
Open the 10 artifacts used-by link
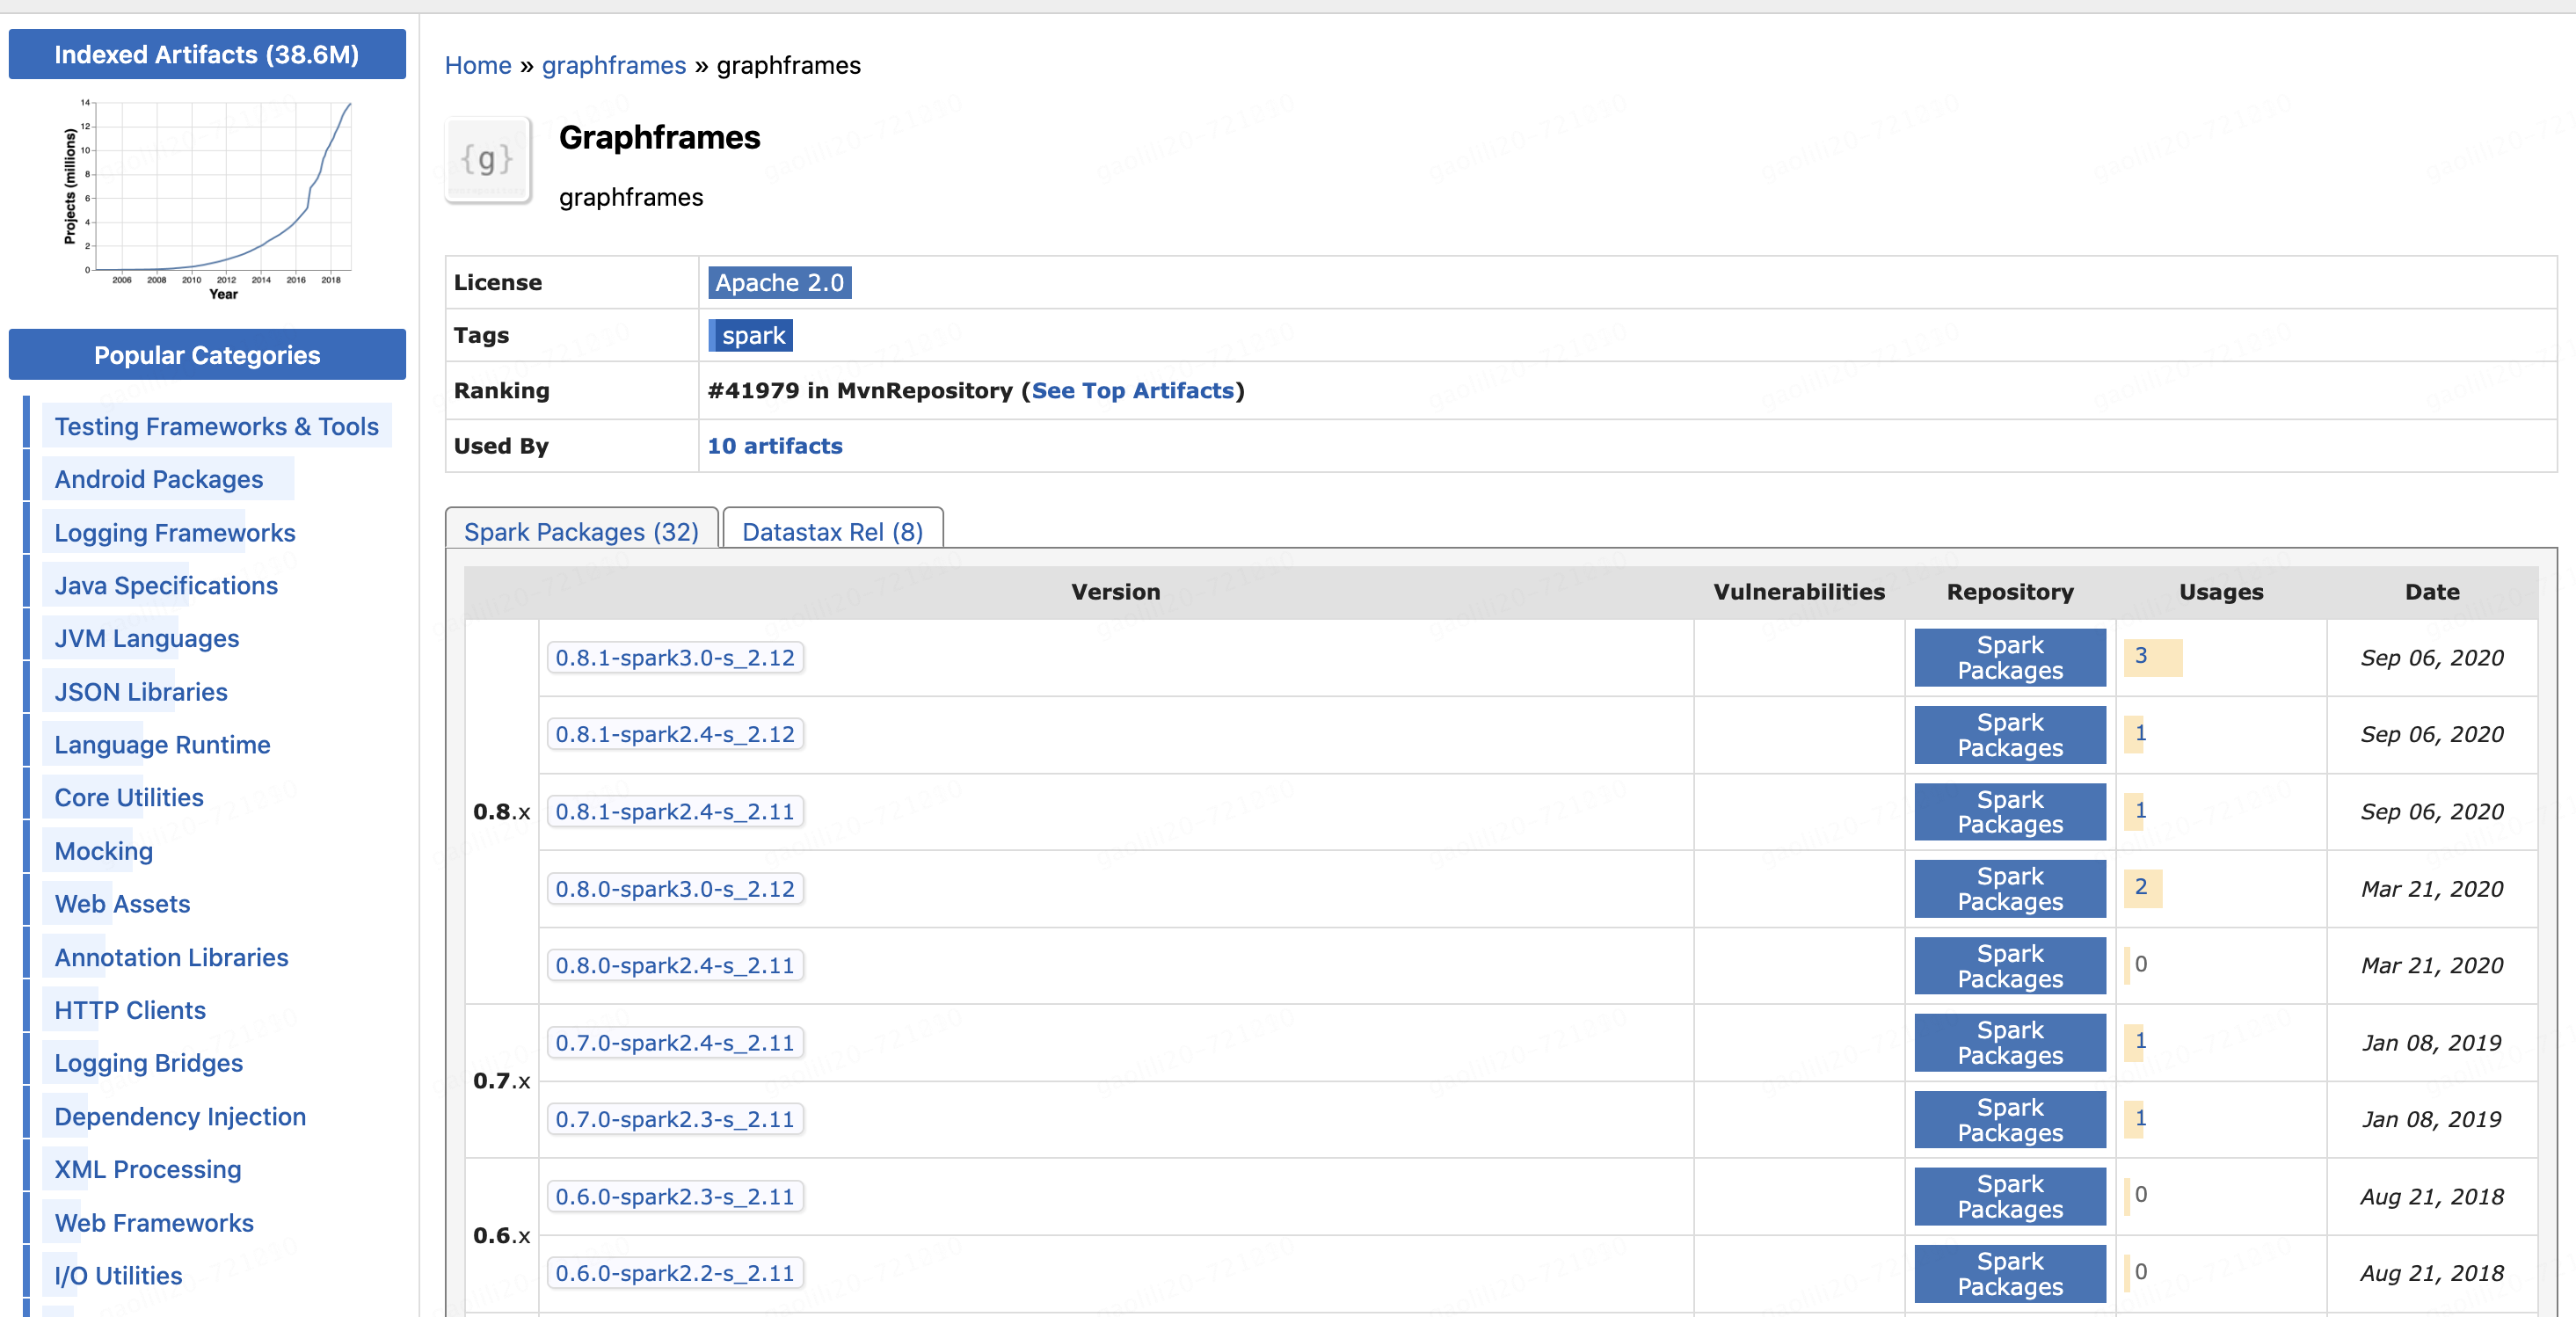(775, 446)
